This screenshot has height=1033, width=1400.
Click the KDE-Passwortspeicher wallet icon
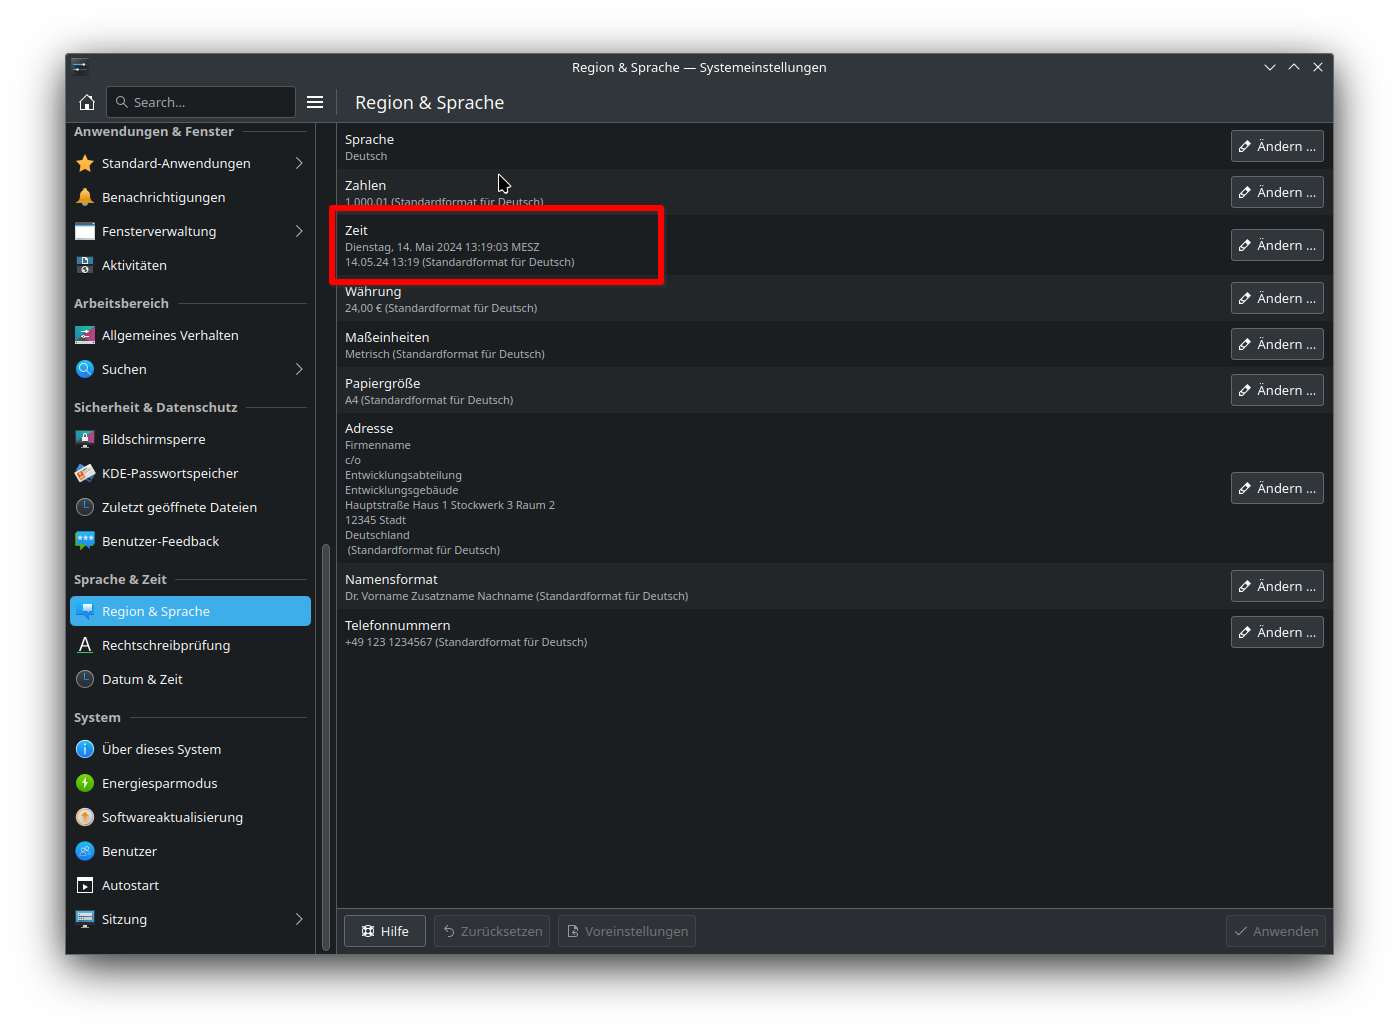pos(85,473)
